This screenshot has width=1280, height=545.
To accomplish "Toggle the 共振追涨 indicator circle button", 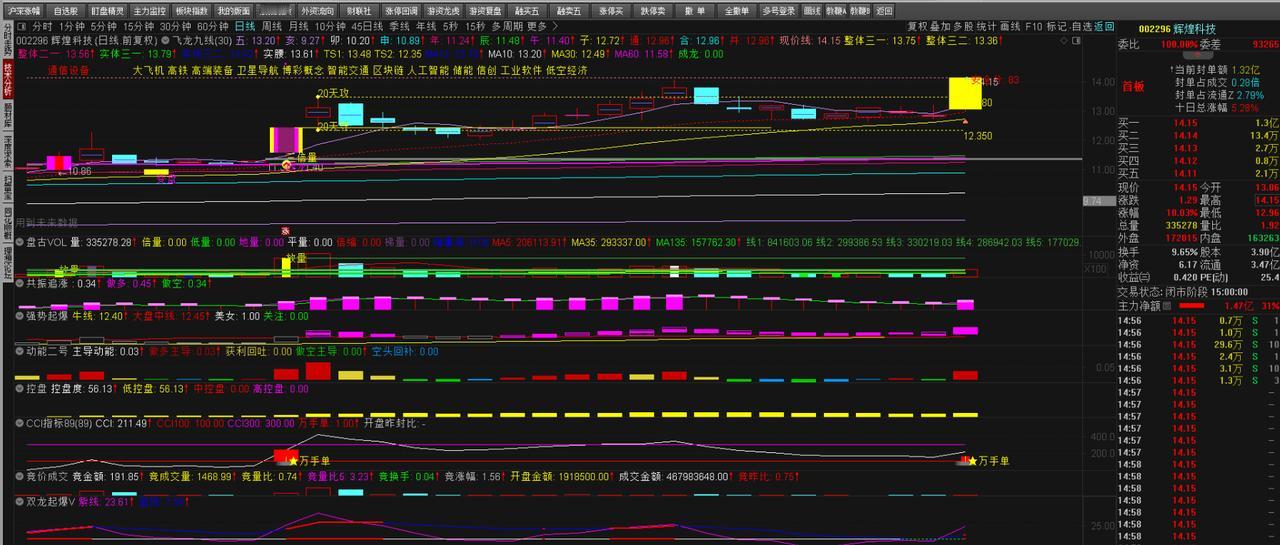I will (20, 283).
